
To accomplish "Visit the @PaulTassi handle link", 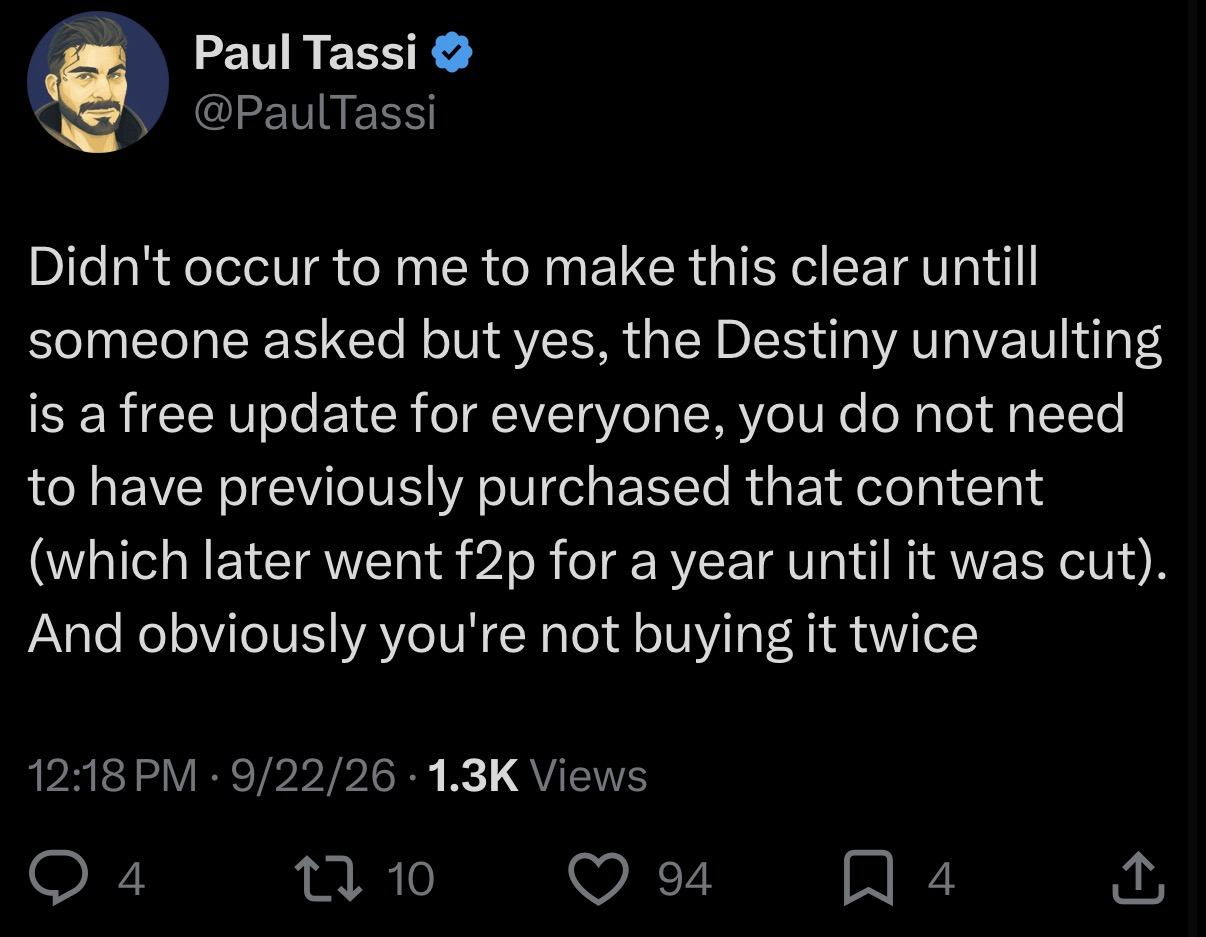I will pos(315,112).
